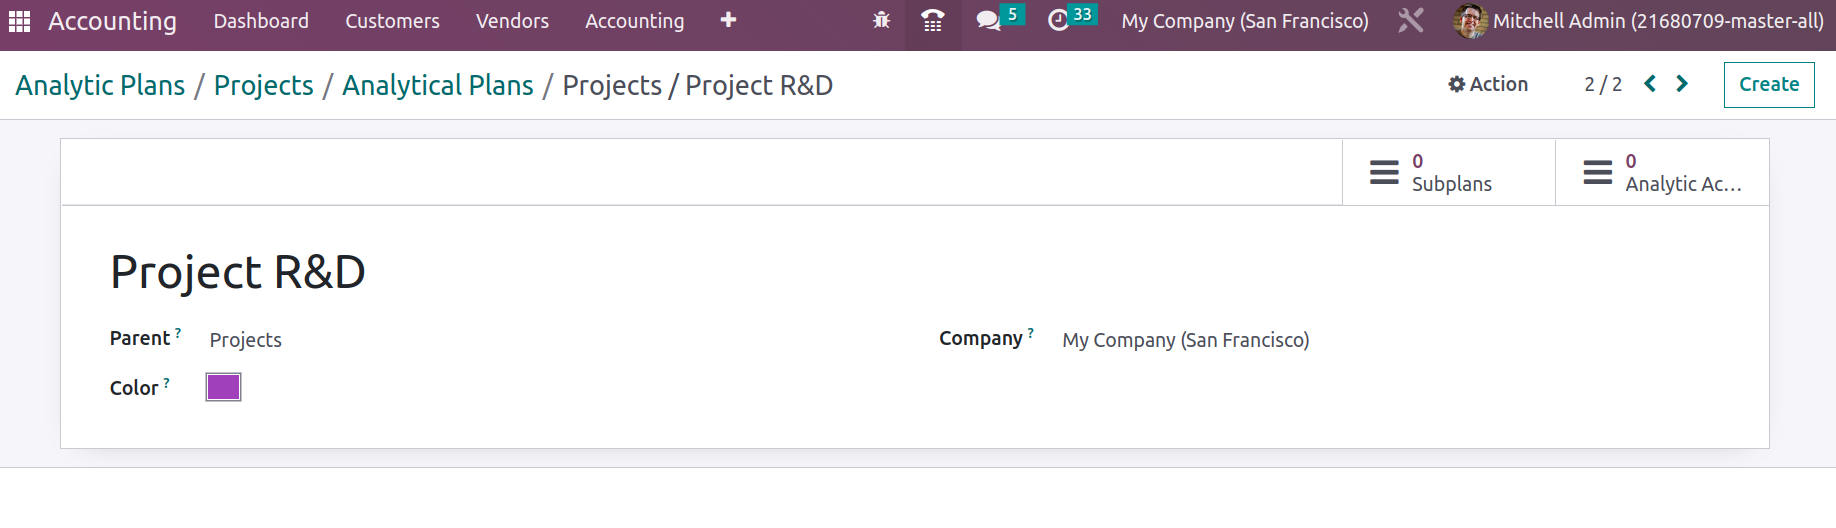The width and height of the screenshot is (1836, 528).
Task: Open the Customers menu
Action: tap(392, 21)
